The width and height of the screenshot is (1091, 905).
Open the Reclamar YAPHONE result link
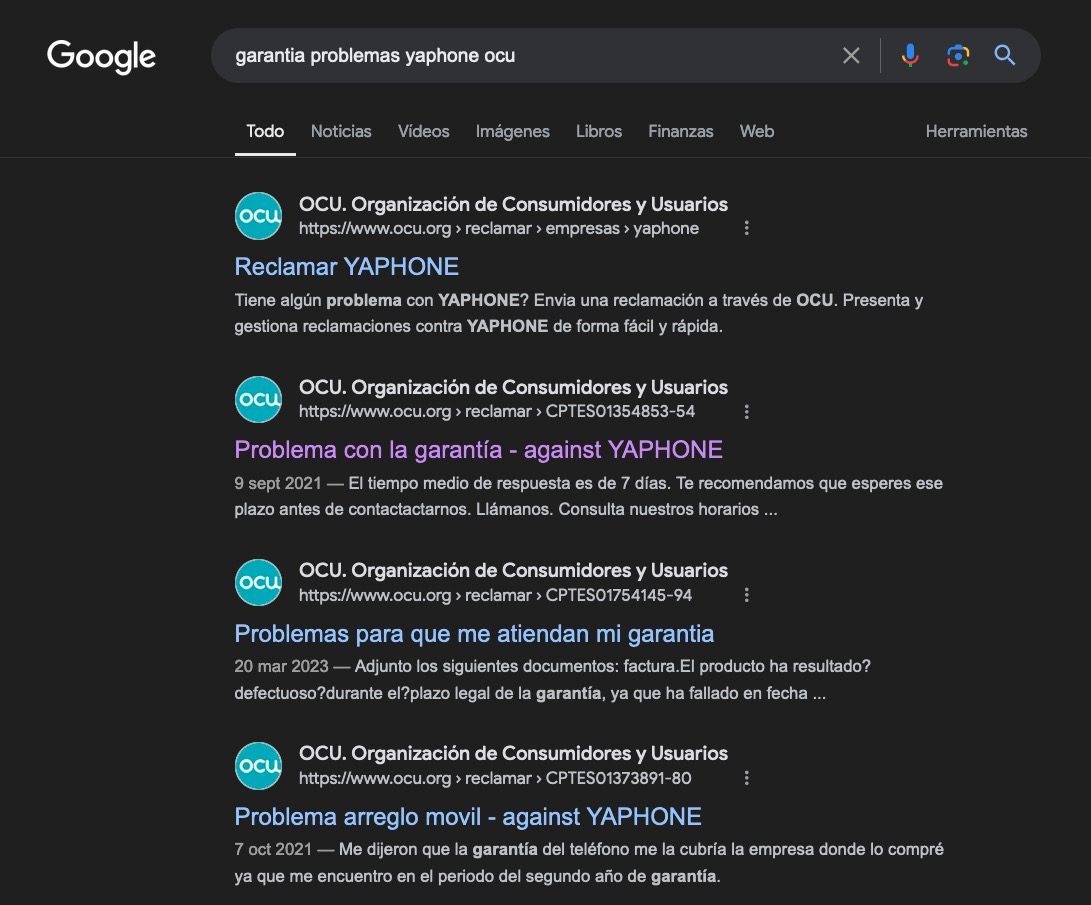(x=347, y=266)
